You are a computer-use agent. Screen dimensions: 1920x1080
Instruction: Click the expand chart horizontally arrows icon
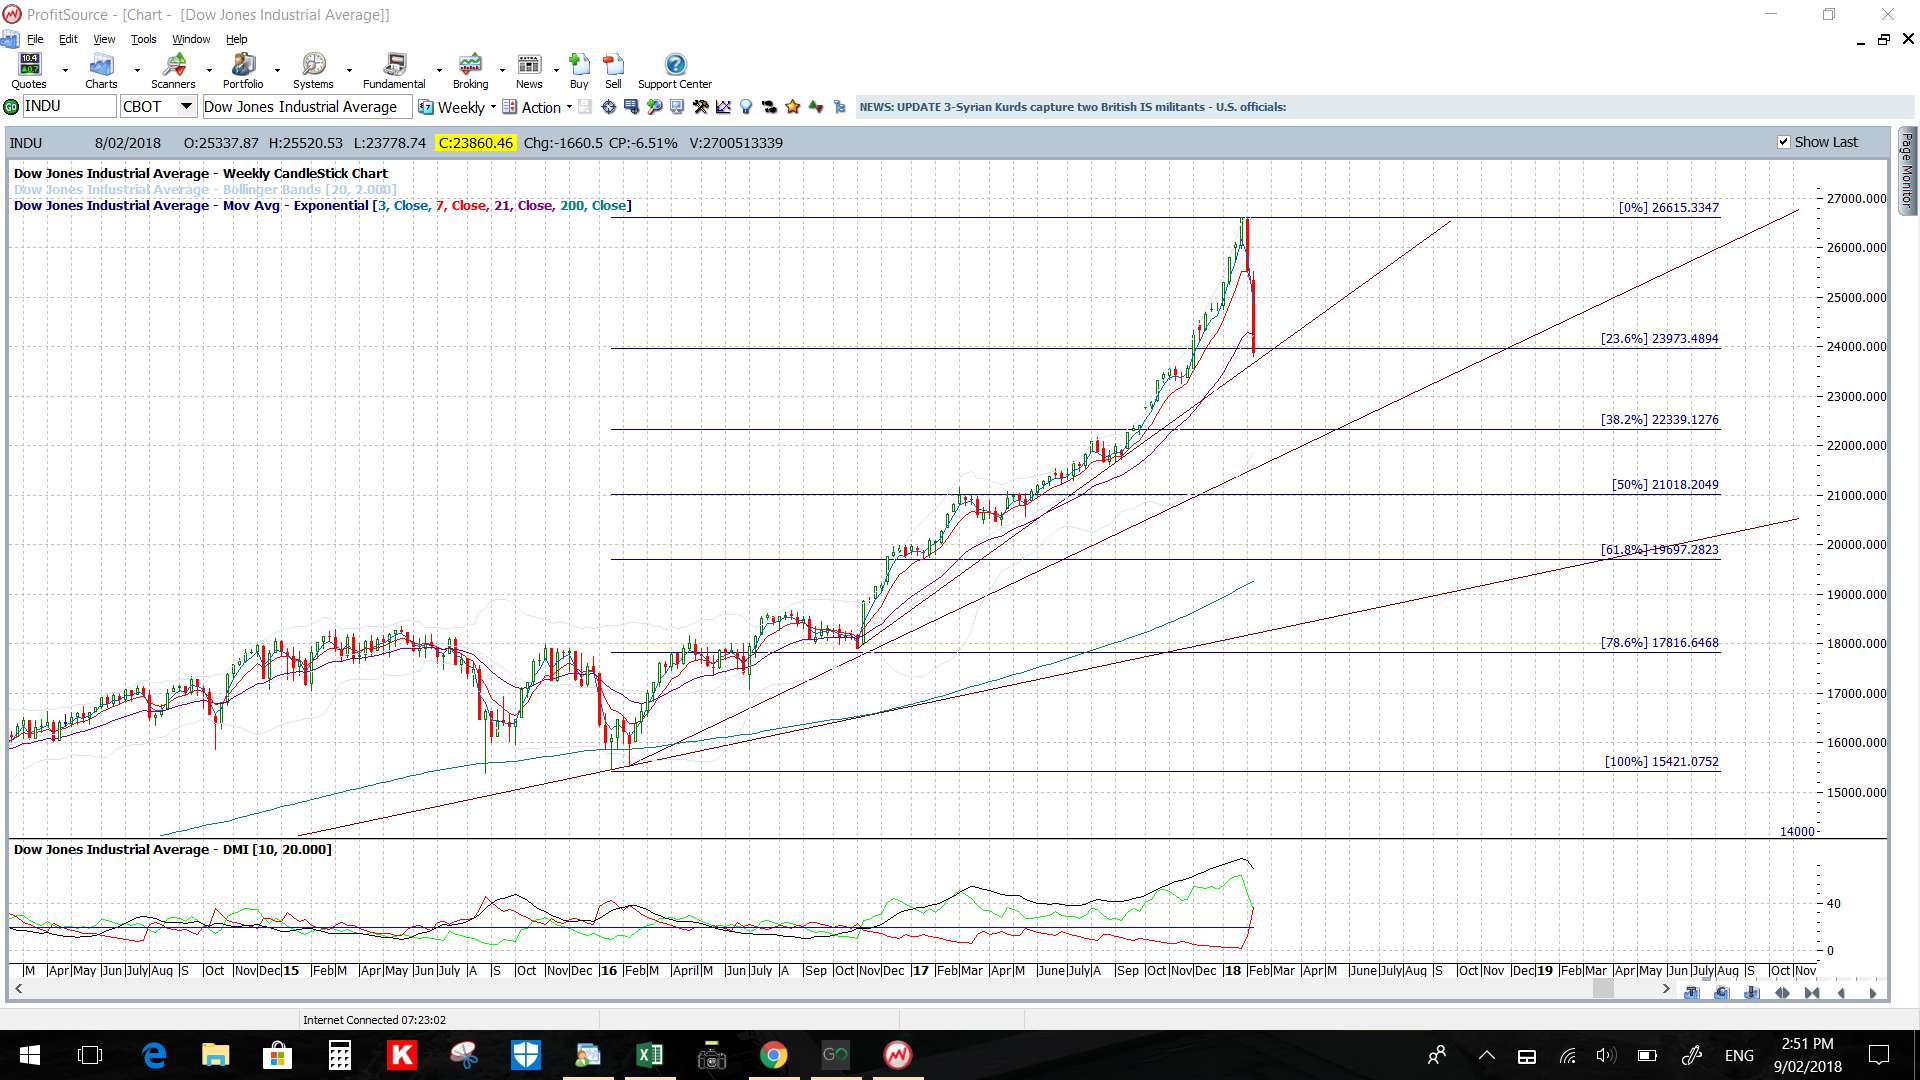[1782, 993]
